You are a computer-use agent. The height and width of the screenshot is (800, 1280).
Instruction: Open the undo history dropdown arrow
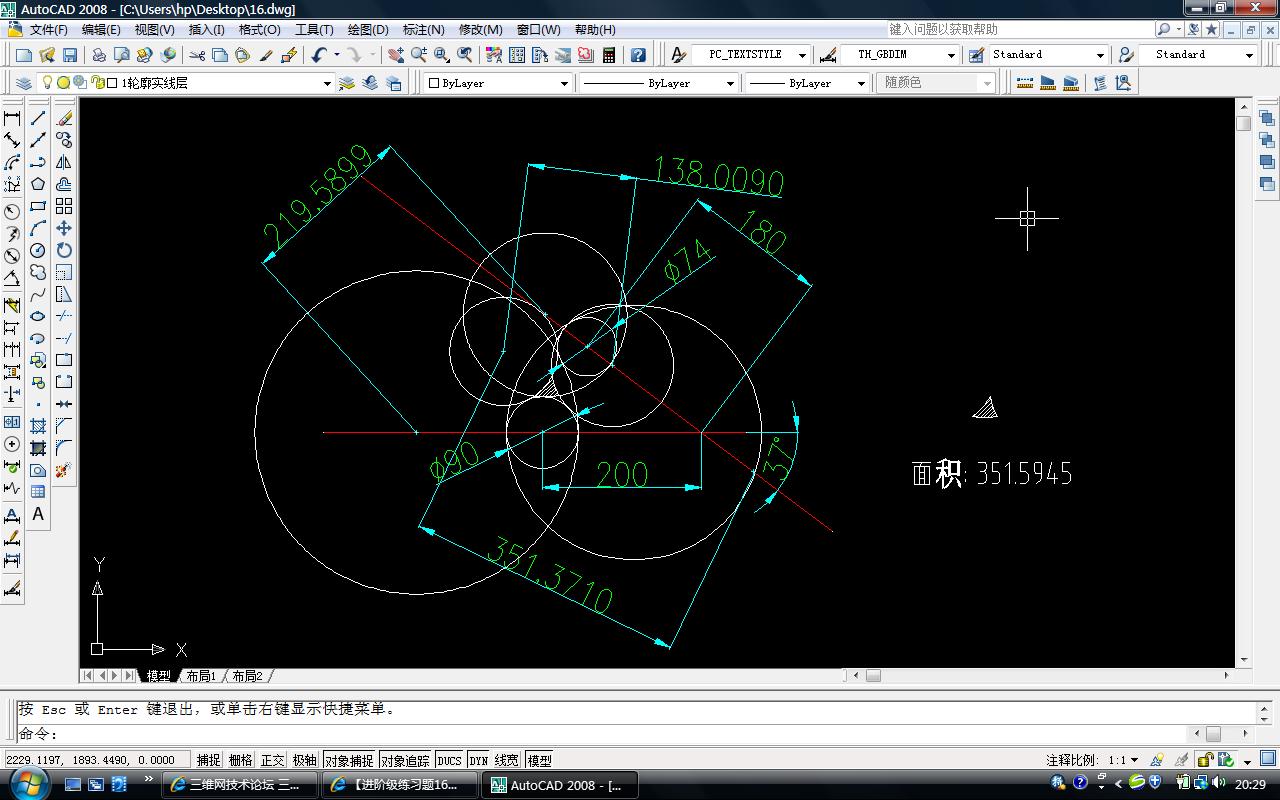337,55
